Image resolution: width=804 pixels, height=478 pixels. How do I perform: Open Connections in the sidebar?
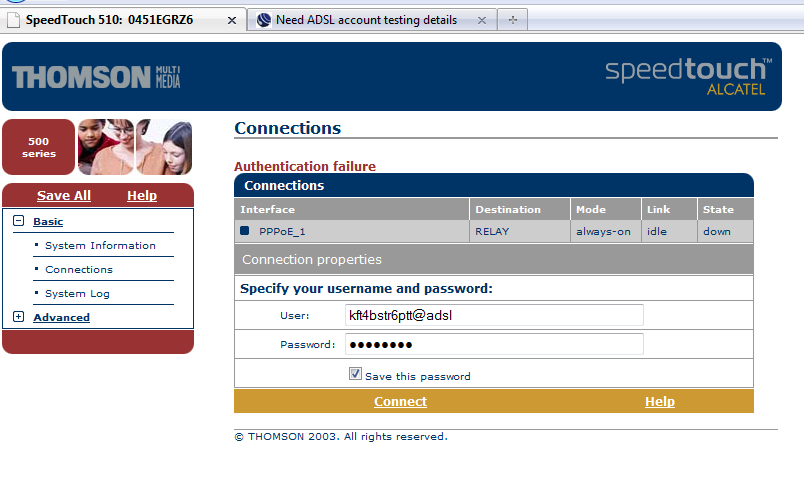point(79,270)
